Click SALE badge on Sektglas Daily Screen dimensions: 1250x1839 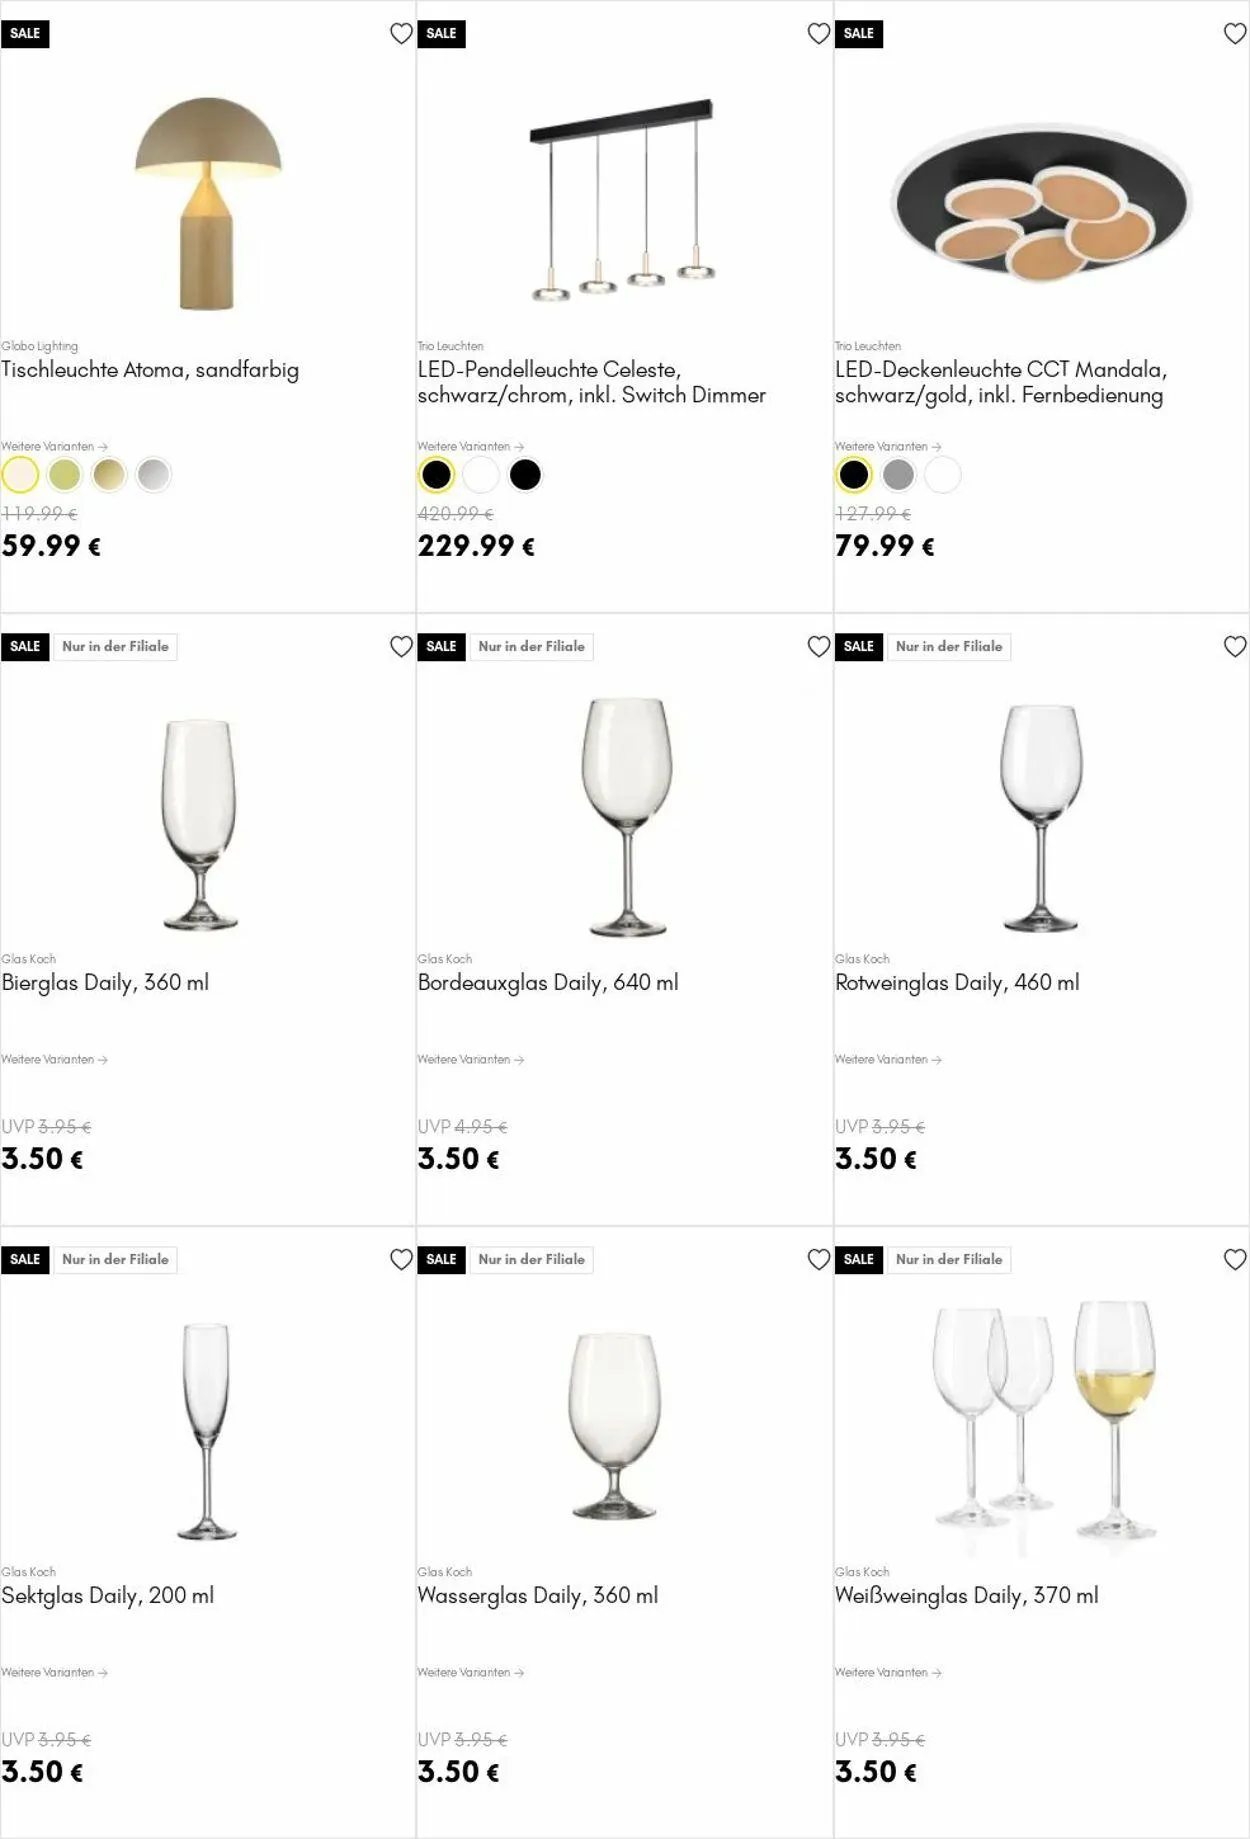point(25,1260)
